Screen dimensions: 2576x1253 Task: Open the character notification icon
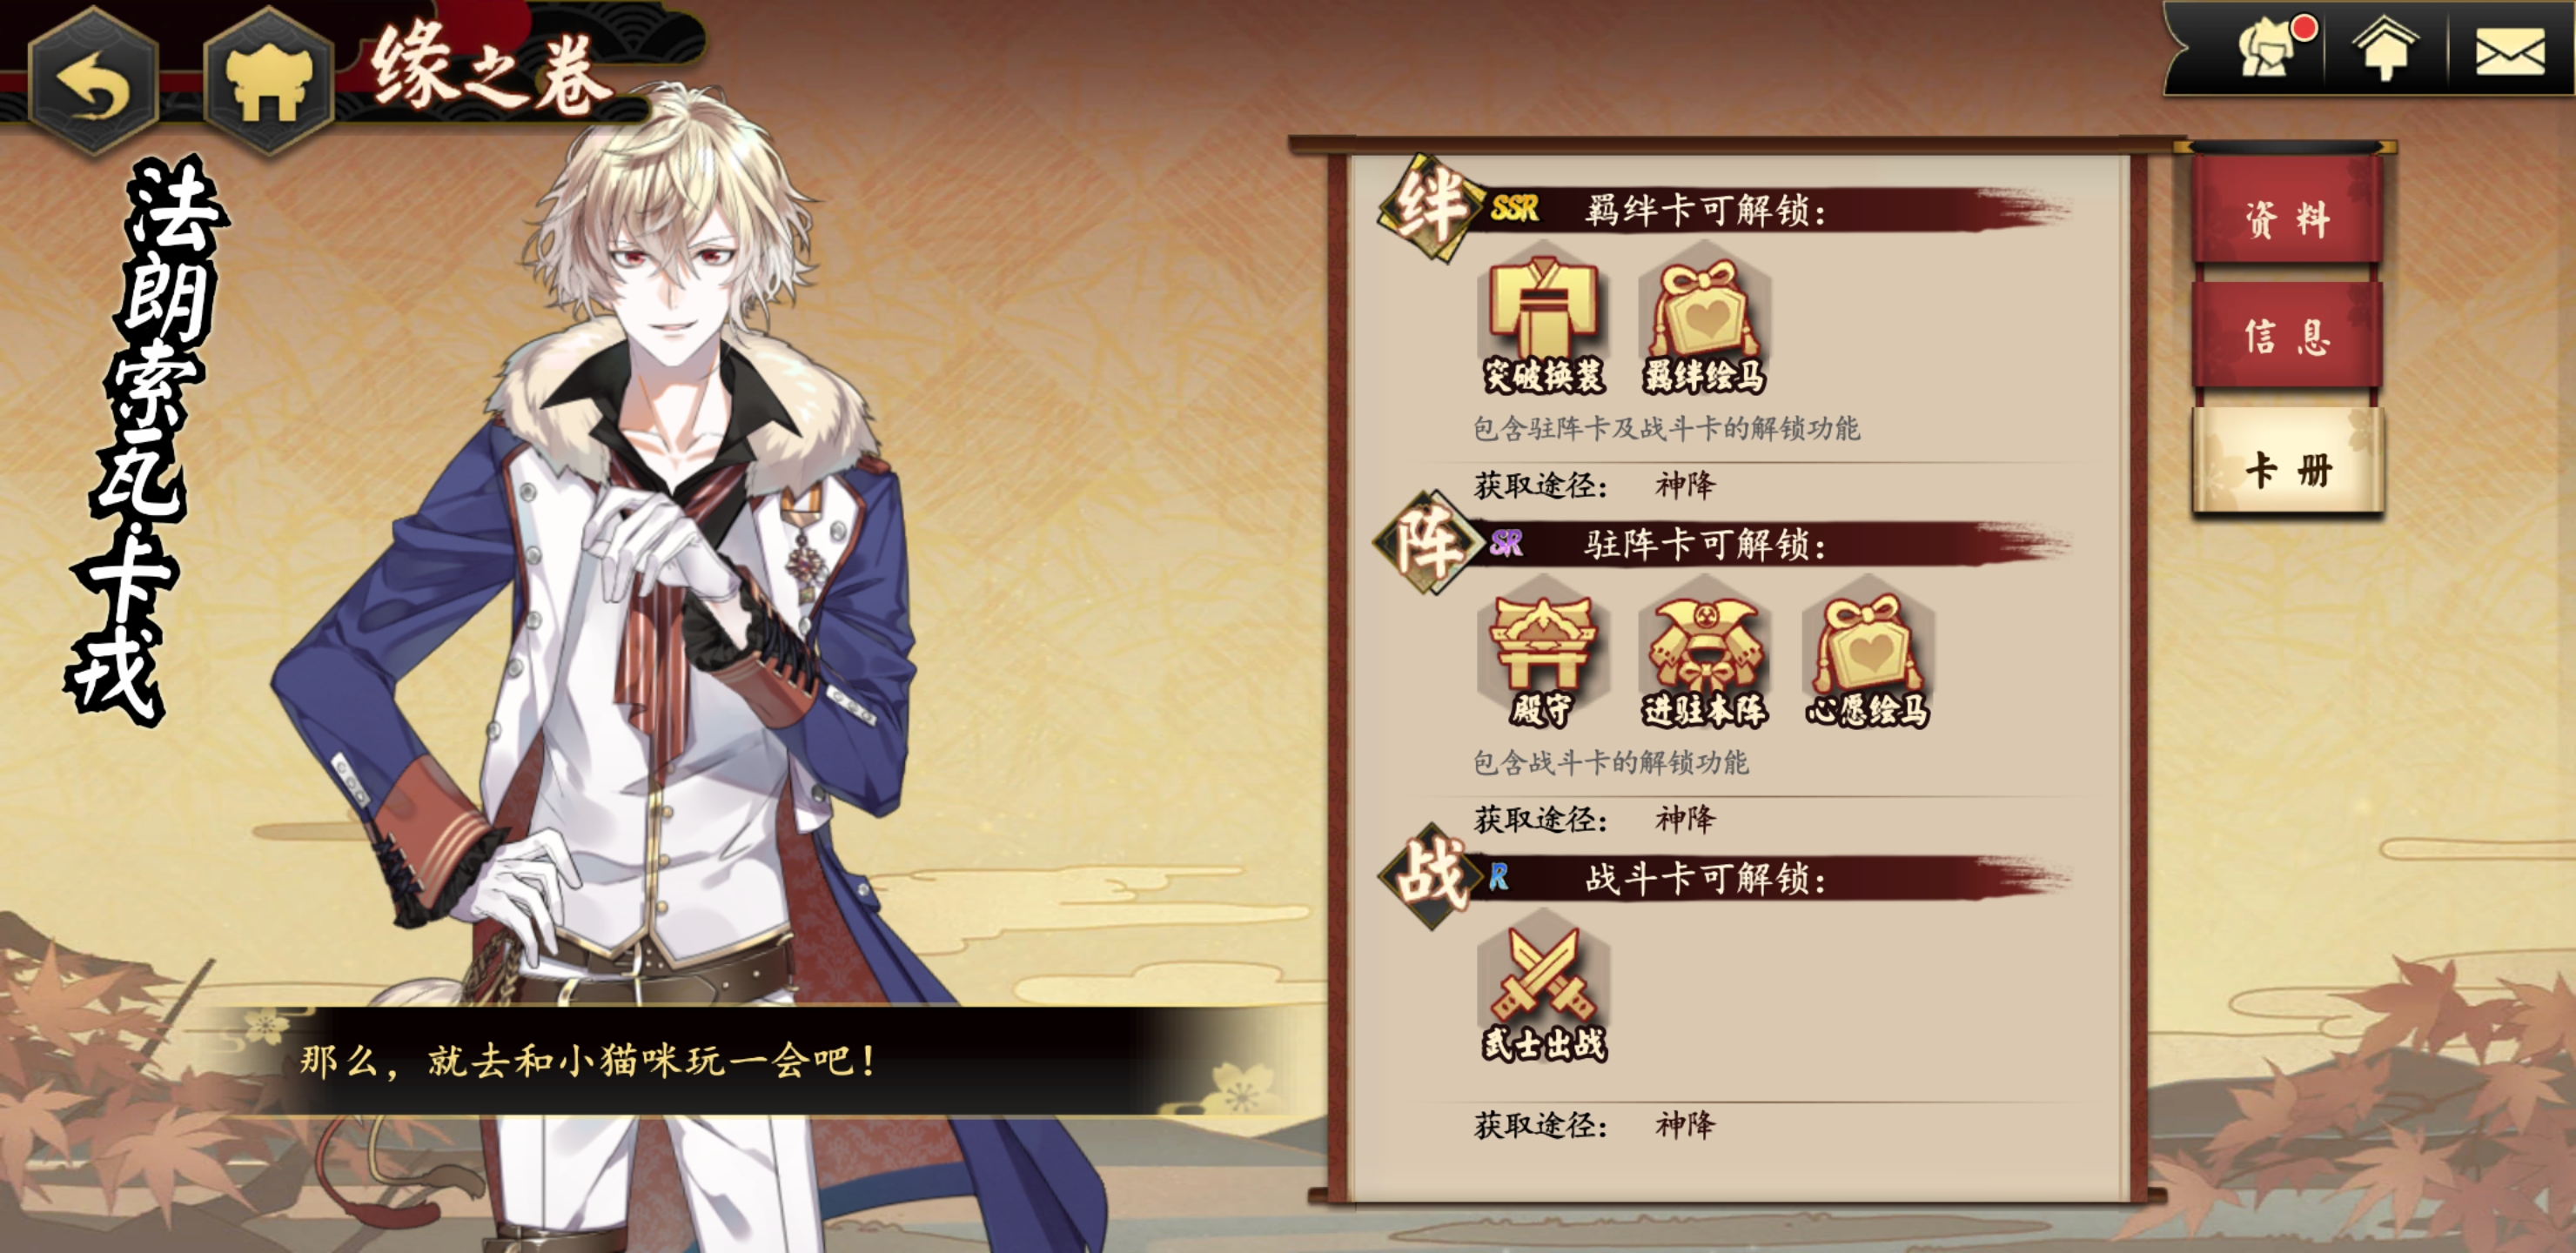pos(2270,48)
